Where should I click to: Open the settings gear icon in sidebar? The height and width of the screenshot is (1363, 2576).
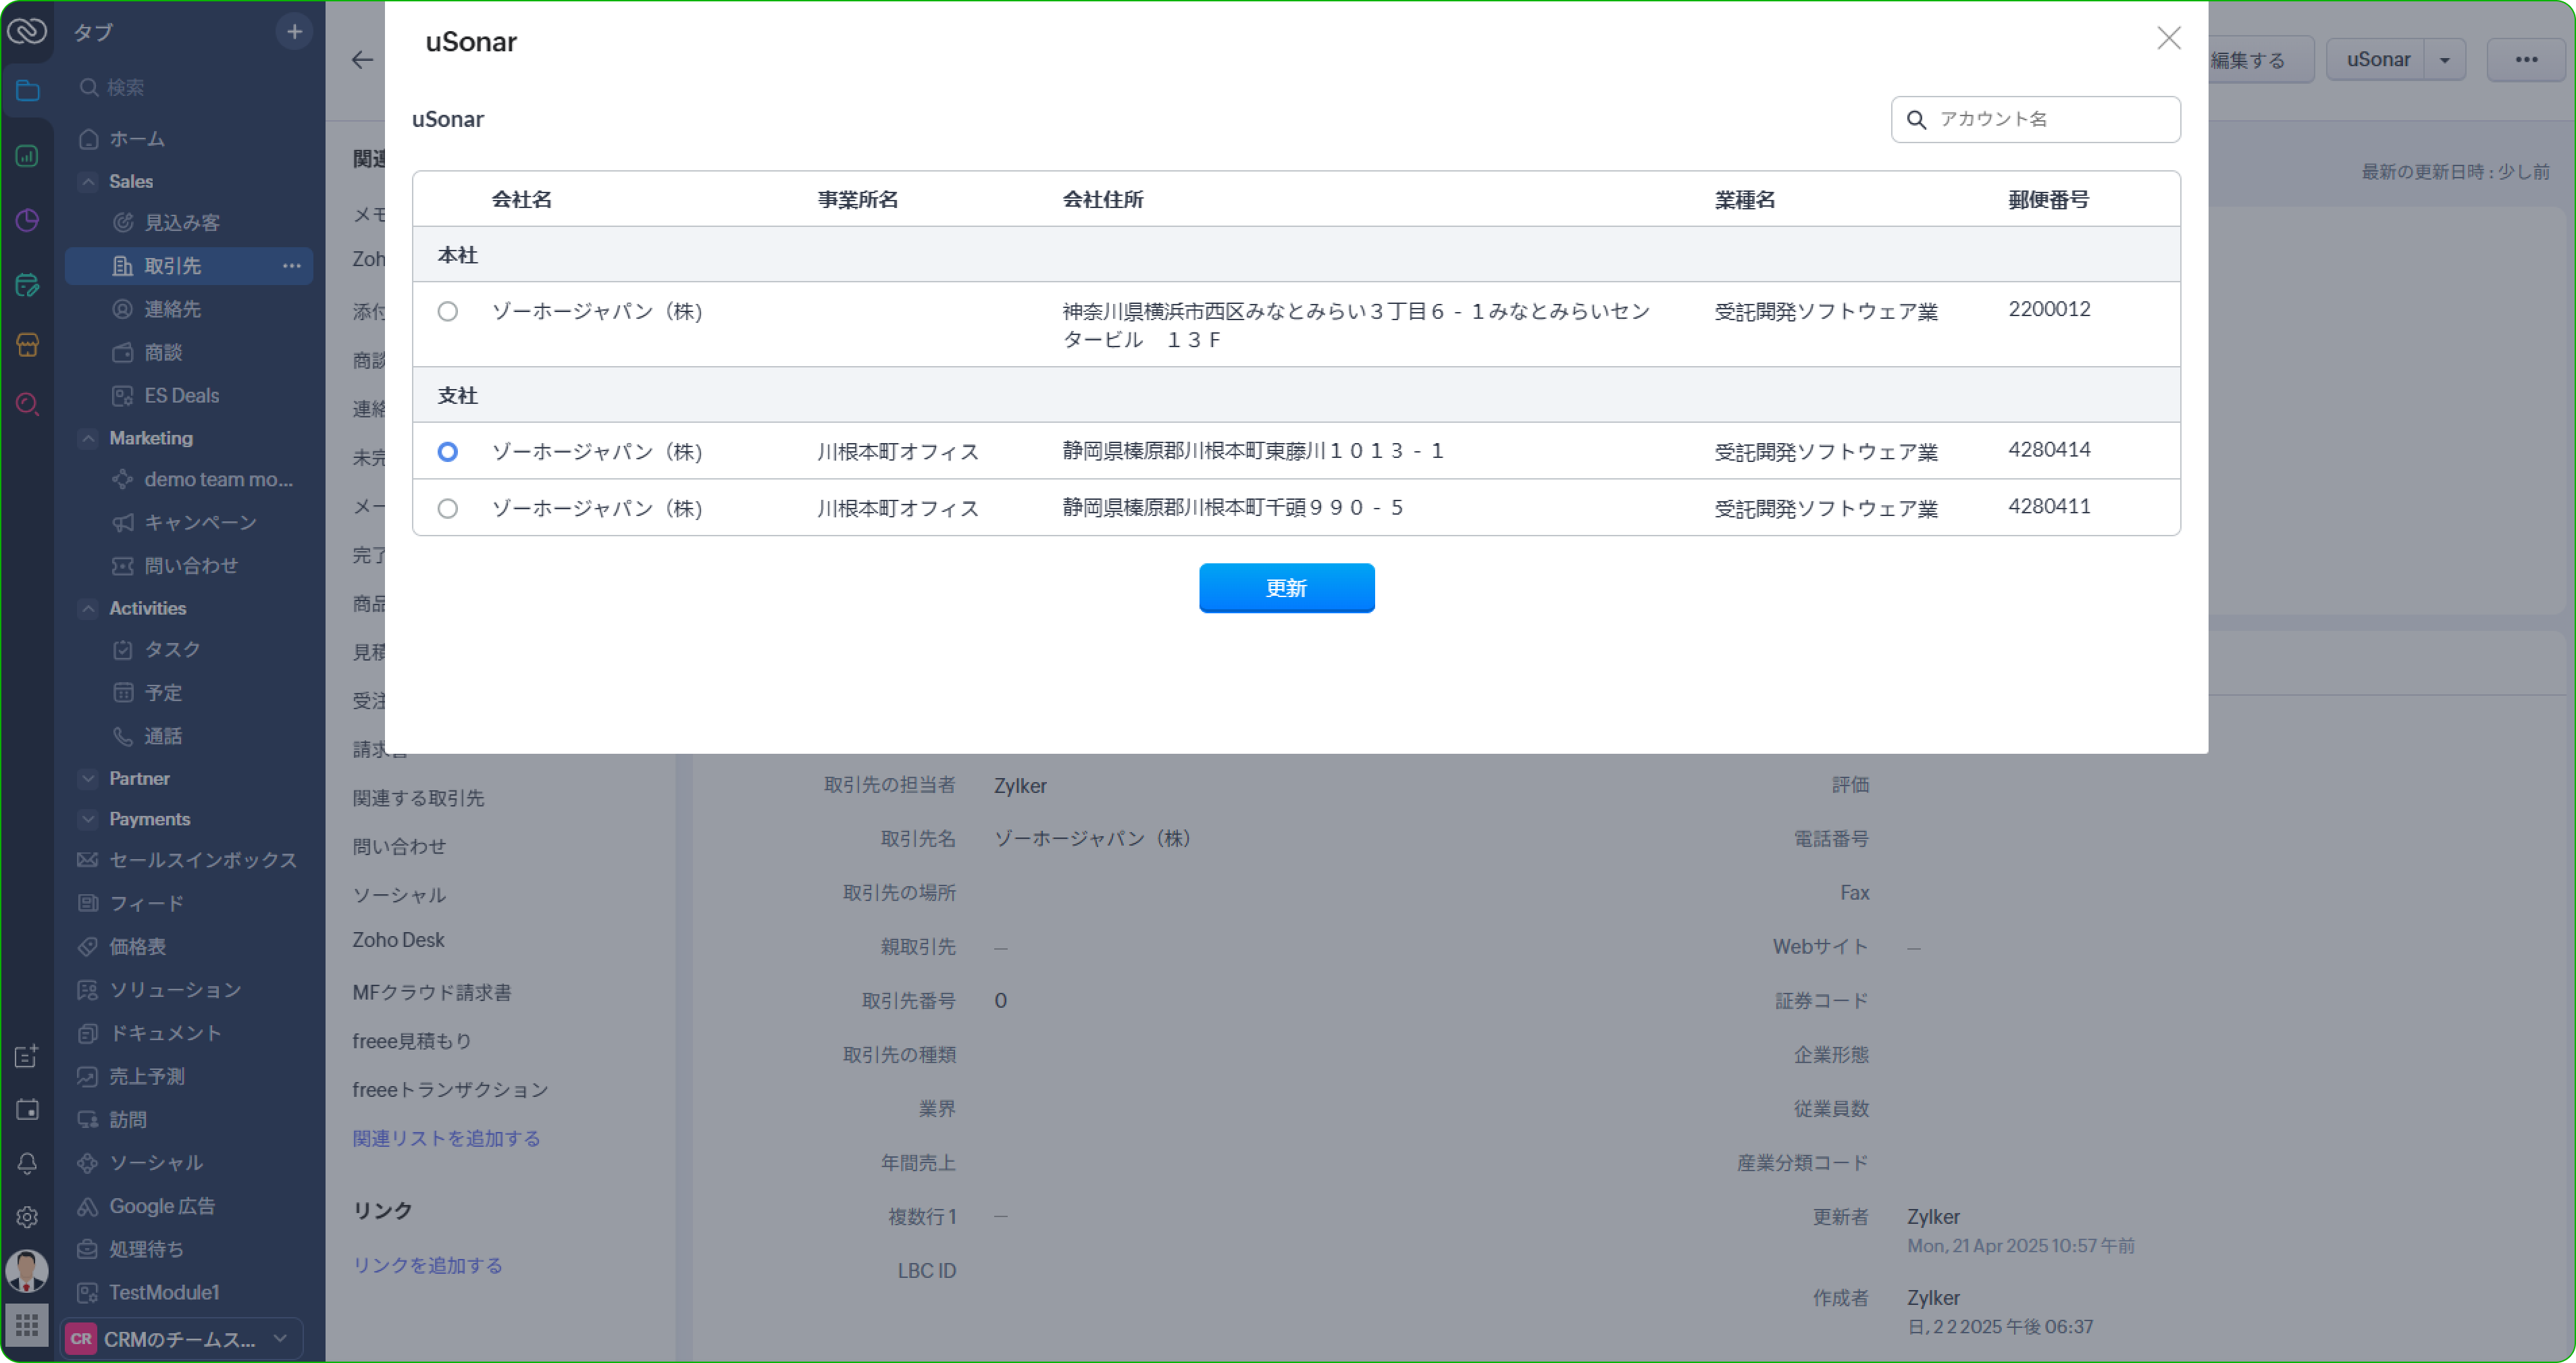tap(27, 1217)
